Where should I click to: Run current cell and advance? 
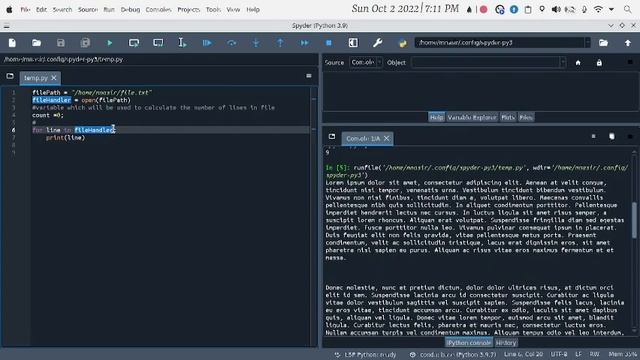(158, 43)
